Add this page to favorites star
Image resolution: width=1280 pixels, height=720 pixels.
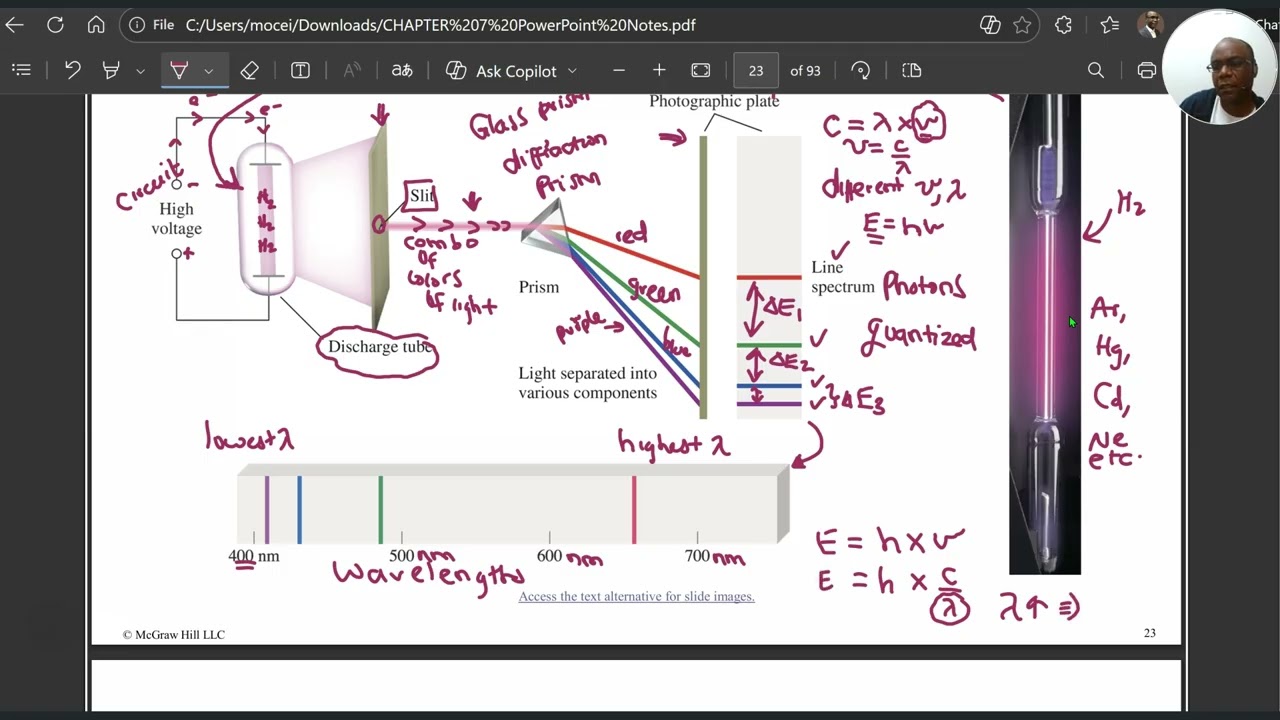click(x=1022, y=25)
